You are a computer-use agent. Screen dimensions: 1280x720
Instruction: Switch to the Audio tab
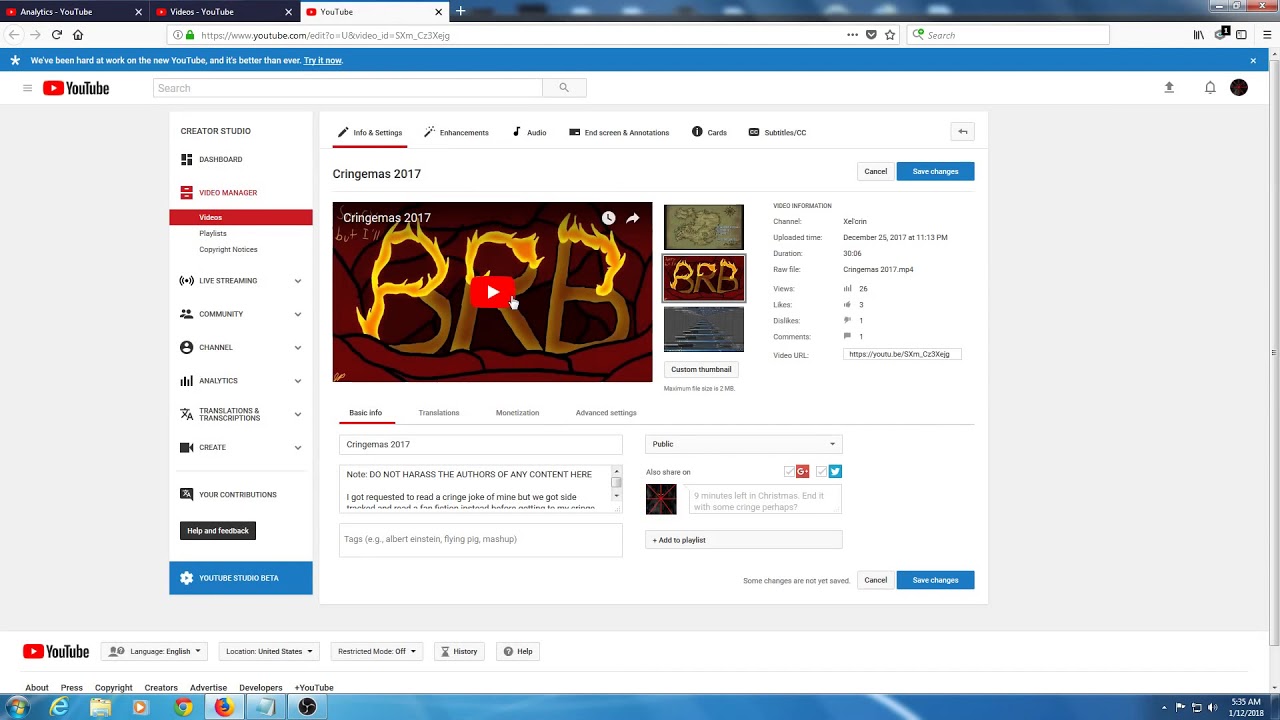coord(529,132)
